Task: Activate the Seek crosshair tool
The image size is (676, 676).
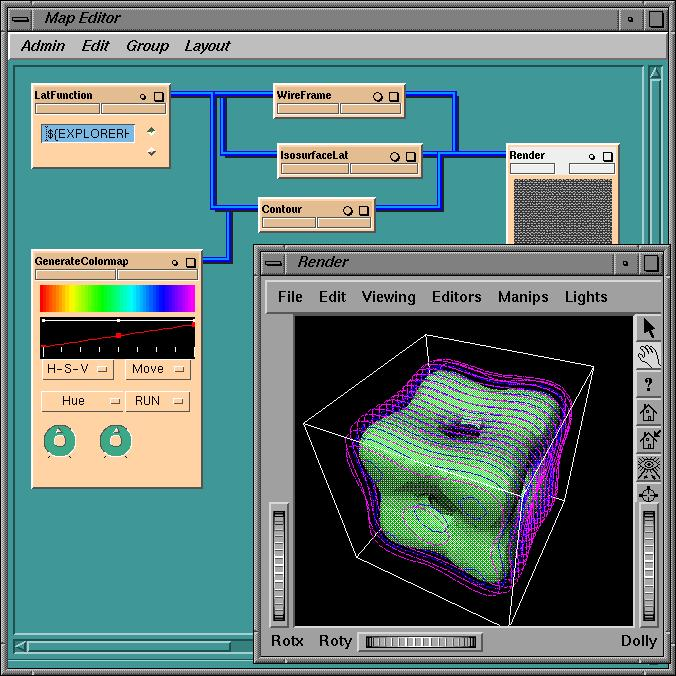Action: pyautogui.click(x=648, y=494)
